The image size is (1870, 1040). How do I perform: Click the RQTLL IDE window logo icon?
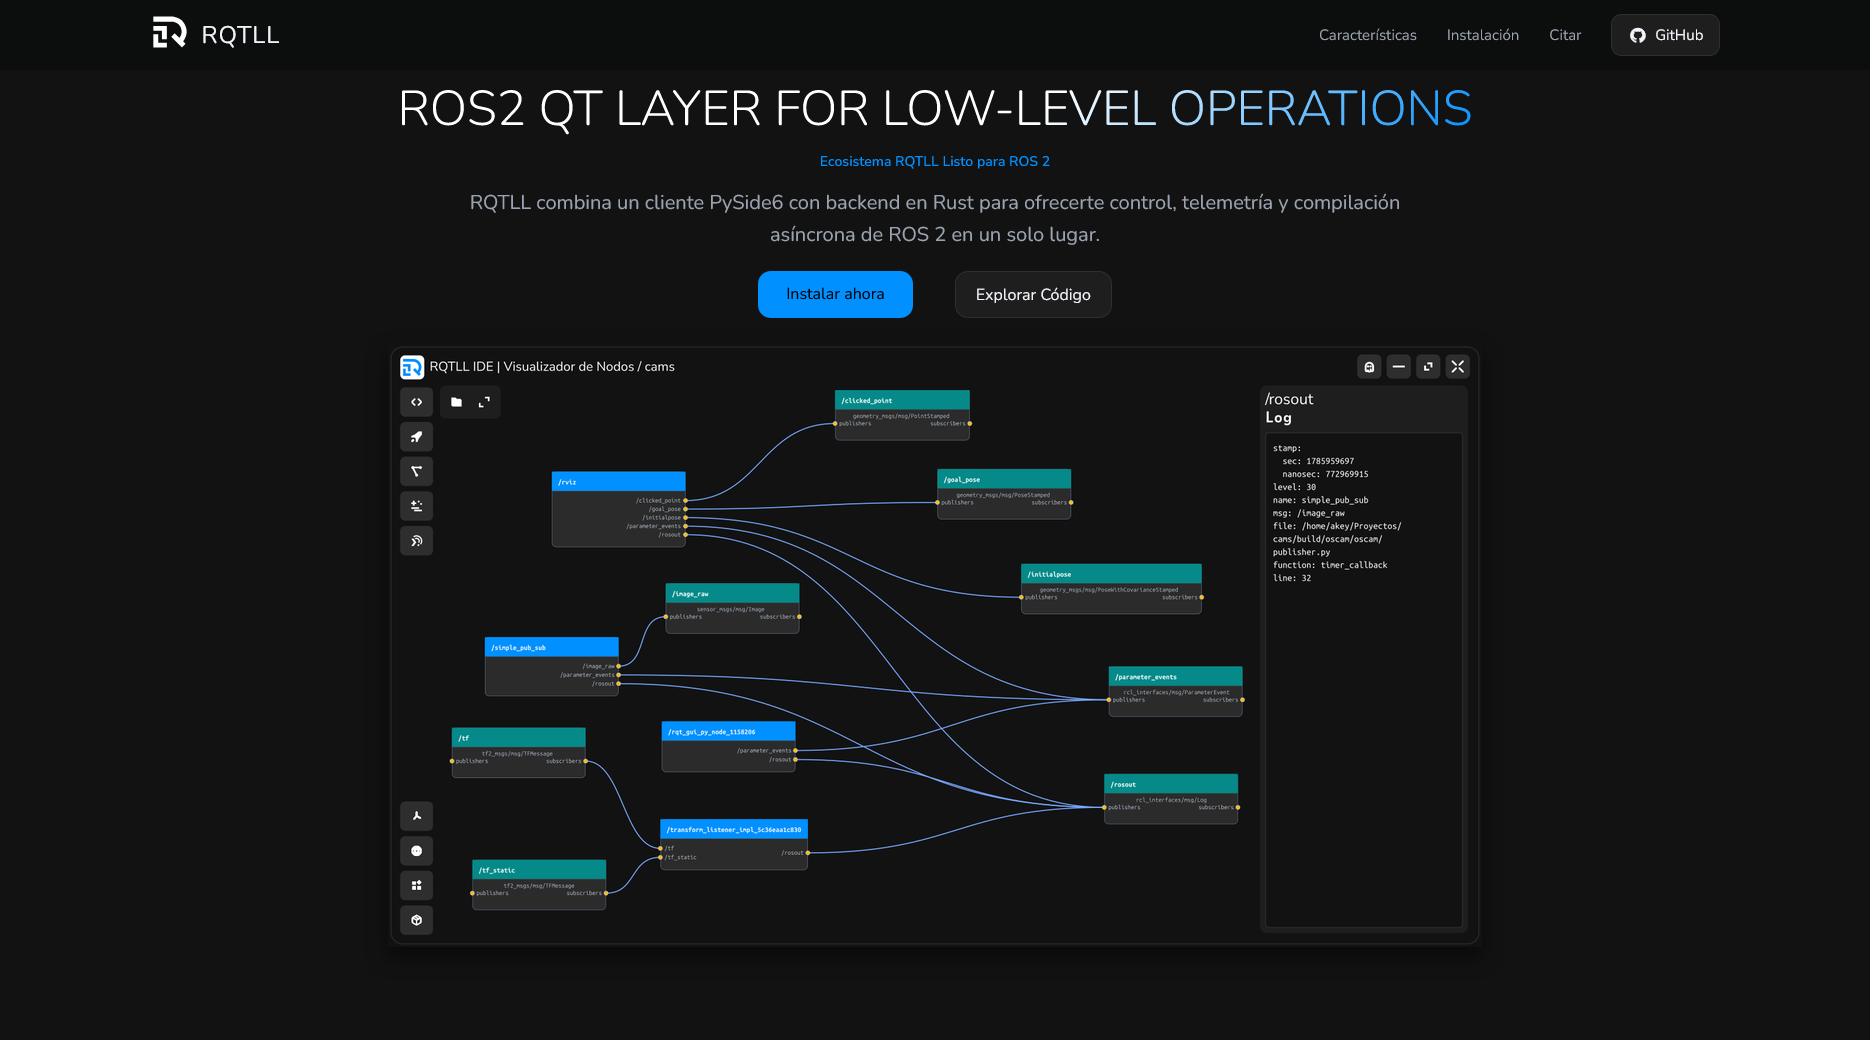pos(412,367)
